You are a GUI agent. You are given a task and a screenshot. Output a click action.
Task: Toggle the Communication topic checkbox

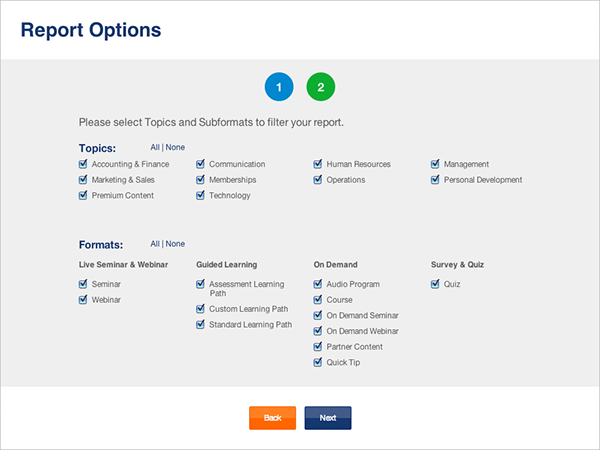pos(201,164)
